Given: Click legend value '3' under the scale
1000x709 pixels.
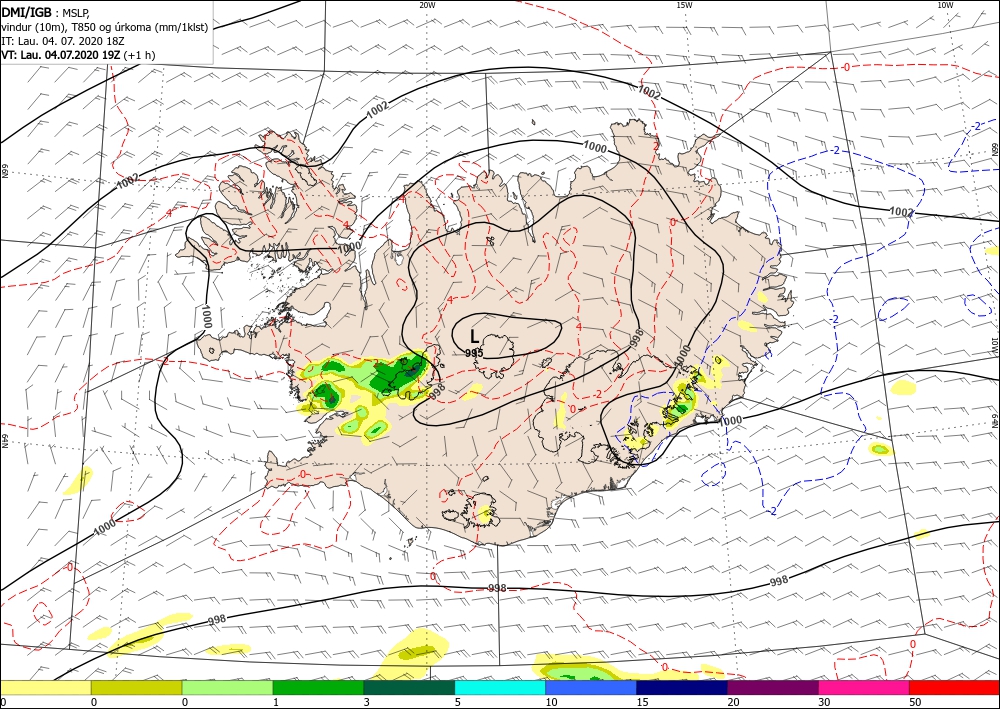Looking at the screenshot, I should click(x=366, y=702).
